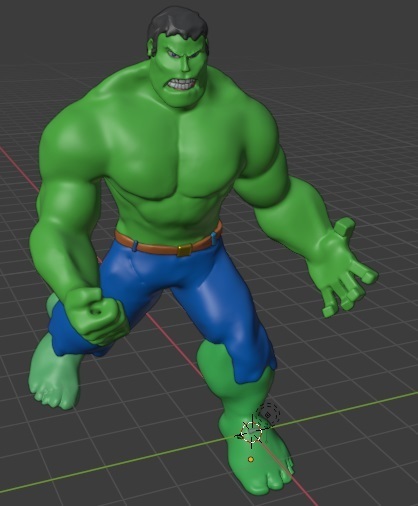Click the 3D cursor crosshair on the foot
This screenshot has width=418, height=506.
[x=251, y=432]
